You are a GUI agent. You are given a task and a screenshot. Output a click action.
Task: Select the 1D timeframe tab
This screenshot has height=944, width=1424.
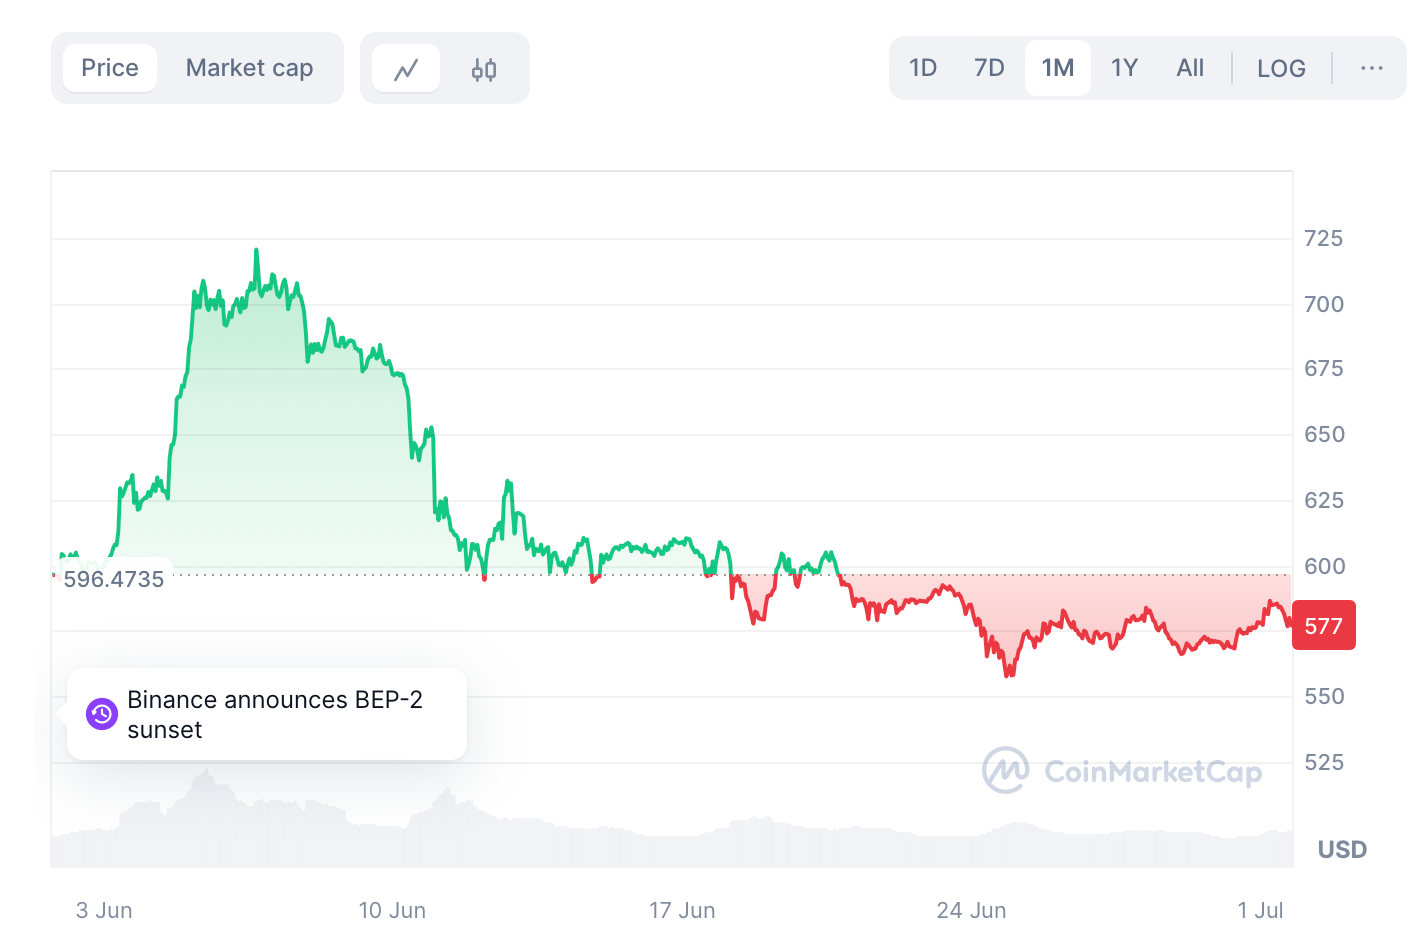[923, 67]
